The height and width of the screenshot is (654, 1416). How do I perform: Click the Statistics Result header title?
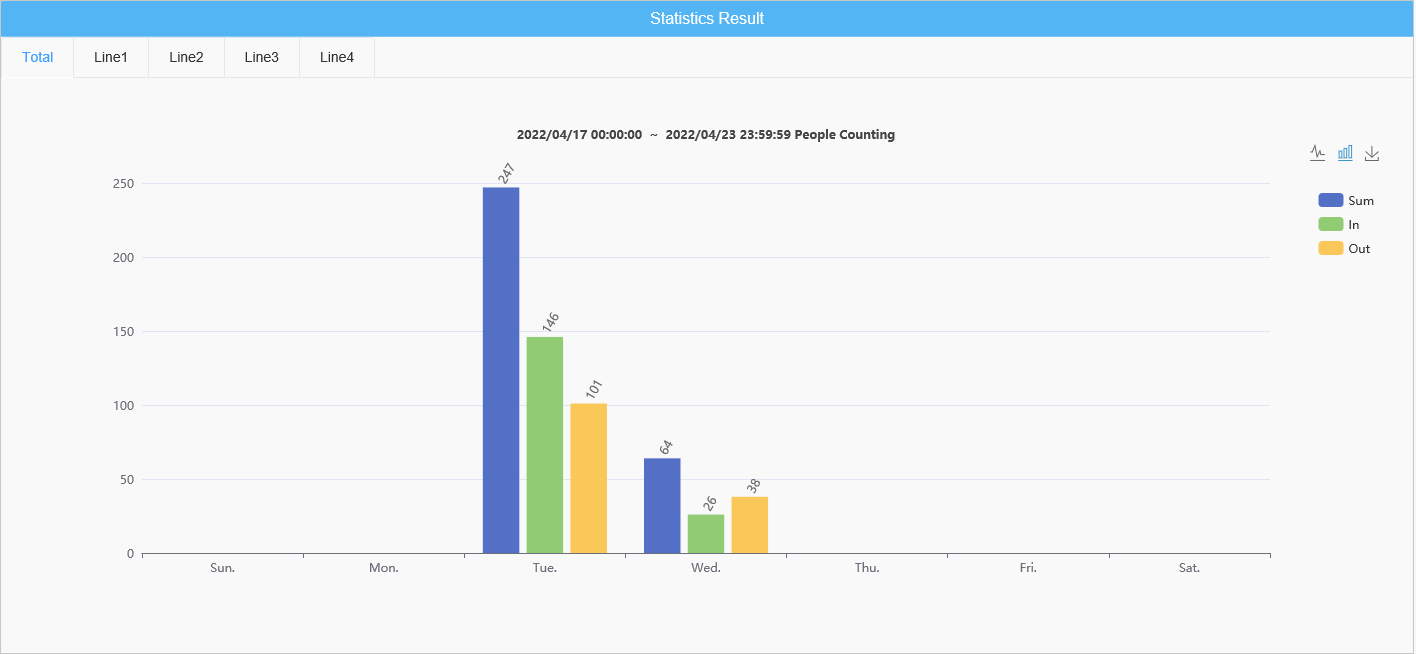pyautogui.click(x=707, y=19)
